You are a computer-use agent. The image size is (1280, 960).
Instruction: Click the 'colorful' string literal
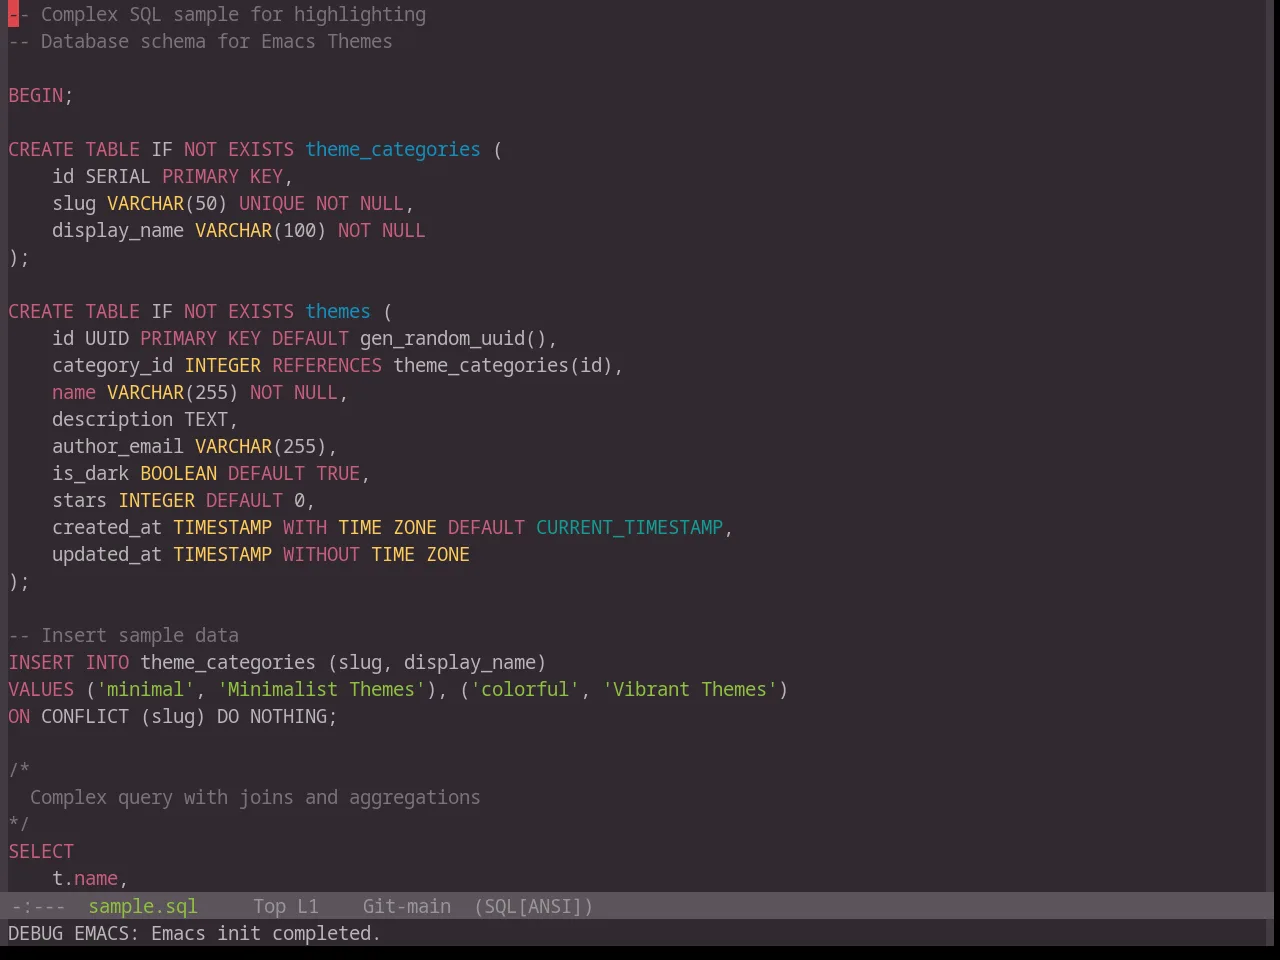coord(525,689)
